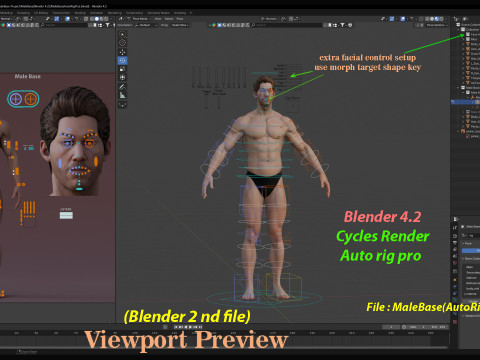Screen dimensions: 480x360
Task: Toggle snapping magnet in right viewport header
Action: (284, 19)
